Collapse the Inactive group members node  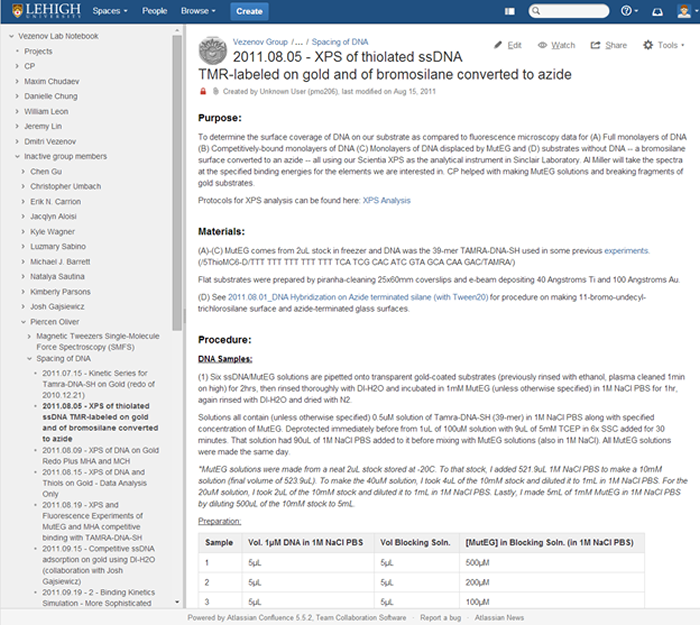[17, 156]
